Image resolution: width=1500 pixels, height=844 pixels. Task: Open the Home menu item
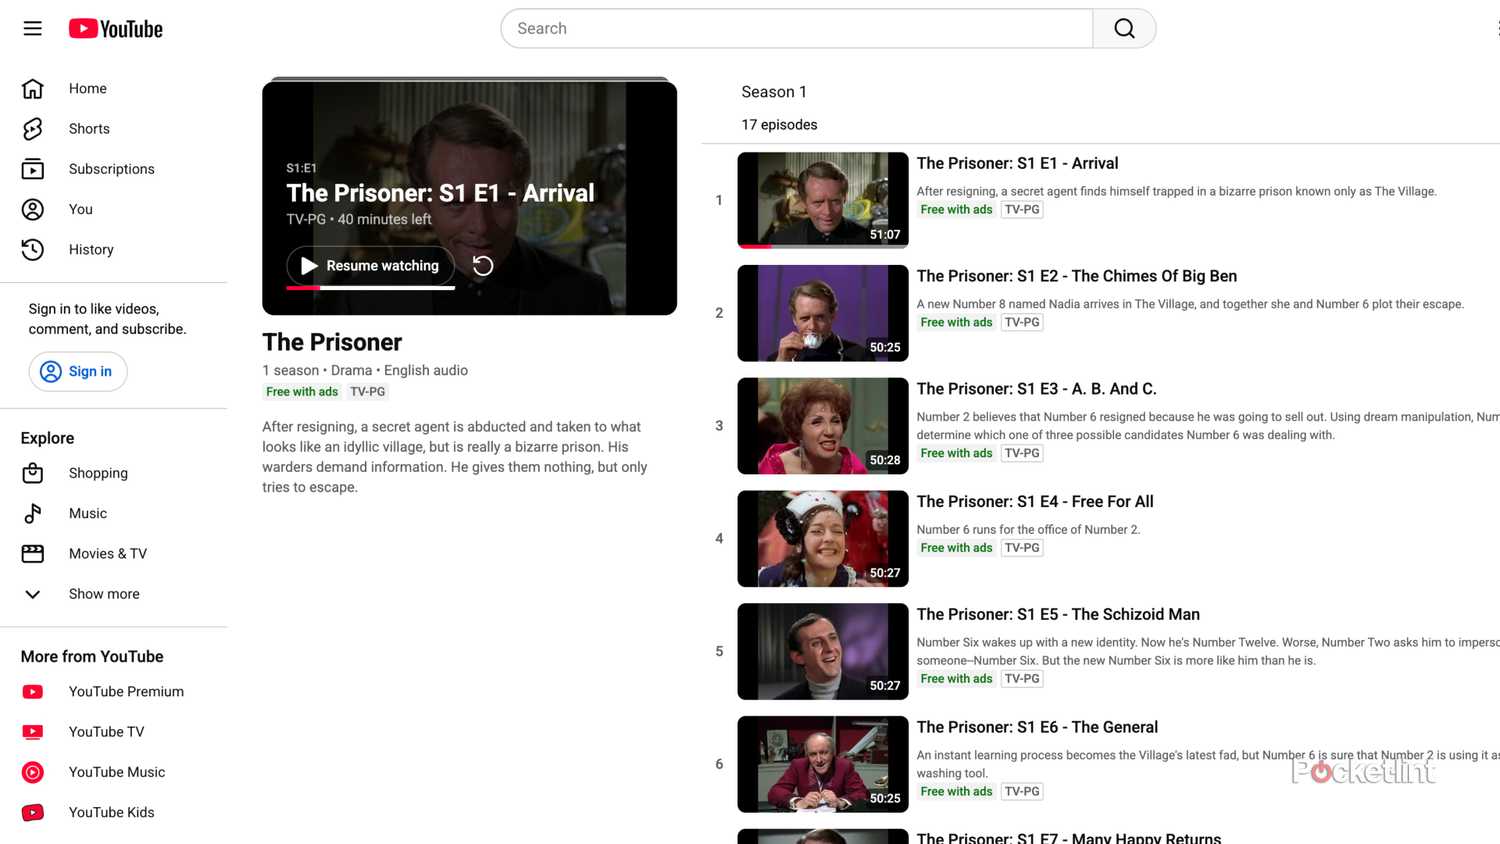click(x=113, y=89)
